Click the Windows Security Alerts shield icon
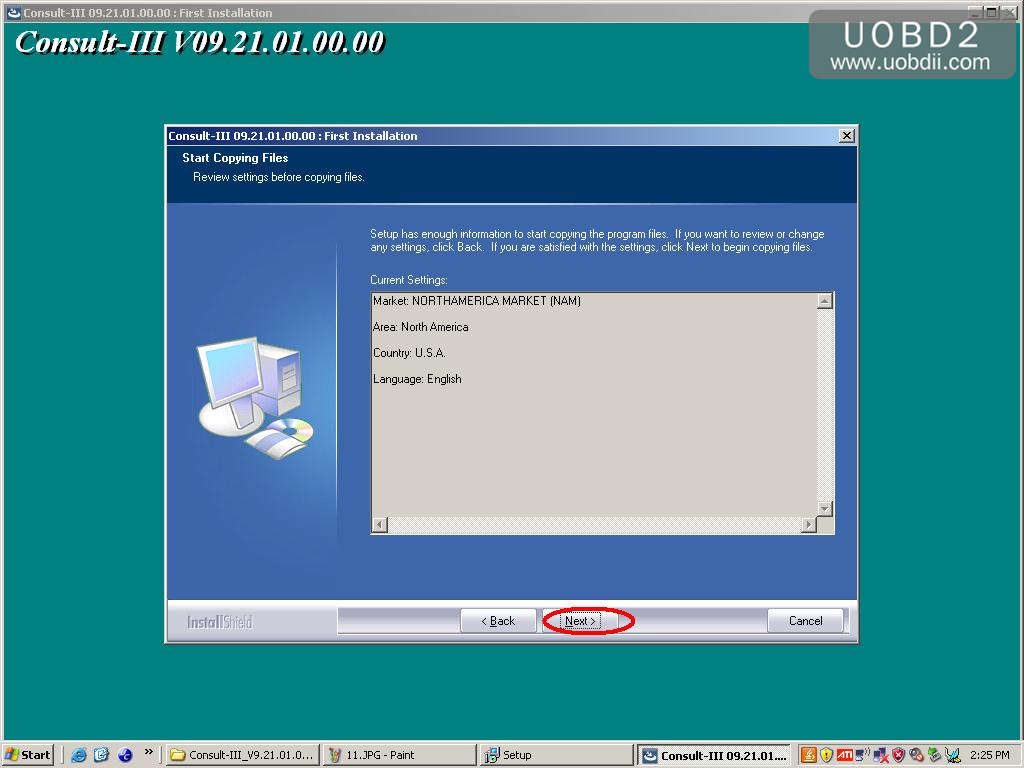The height and width of the screenshot is (768, 1024). [826, 754]
